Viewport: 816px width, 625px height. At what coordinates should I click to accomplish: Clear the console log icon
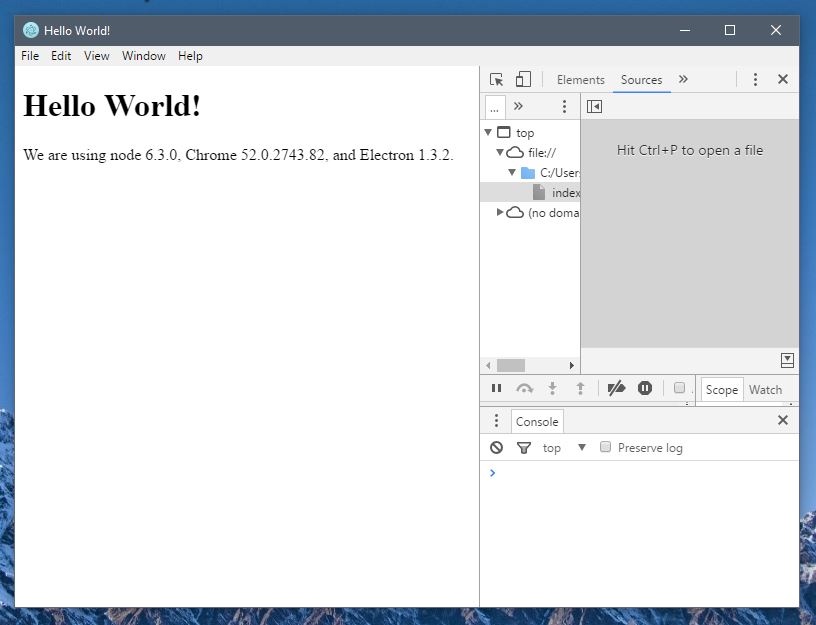pyautogui.click(x=496, y=448)
